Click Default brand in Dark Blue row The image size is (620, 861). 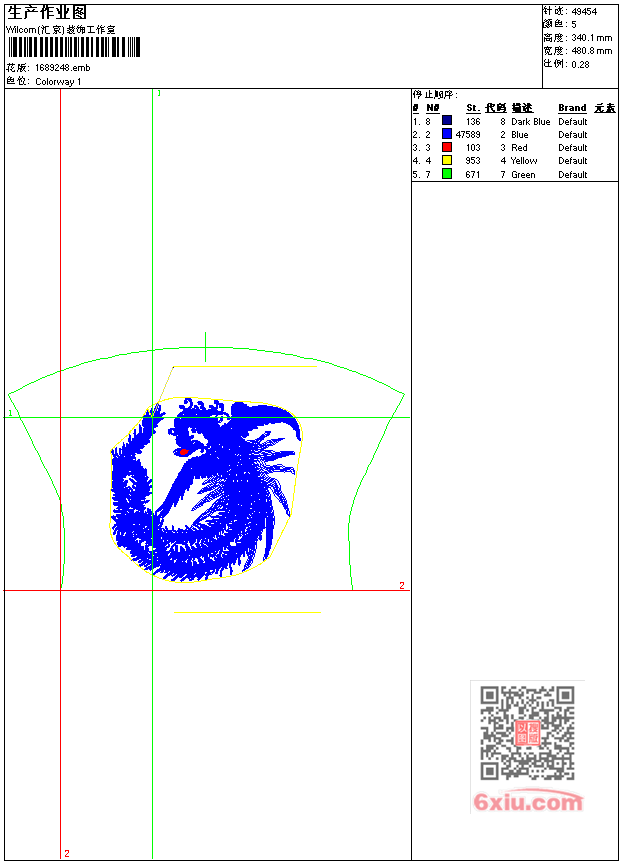pos(573,121)
